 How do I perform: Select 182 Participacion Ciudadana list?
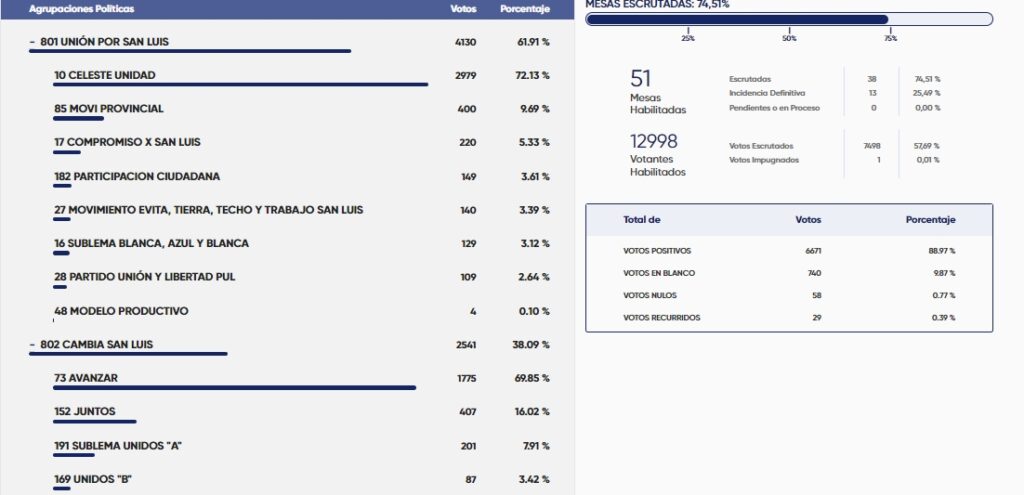pos(137,176)
